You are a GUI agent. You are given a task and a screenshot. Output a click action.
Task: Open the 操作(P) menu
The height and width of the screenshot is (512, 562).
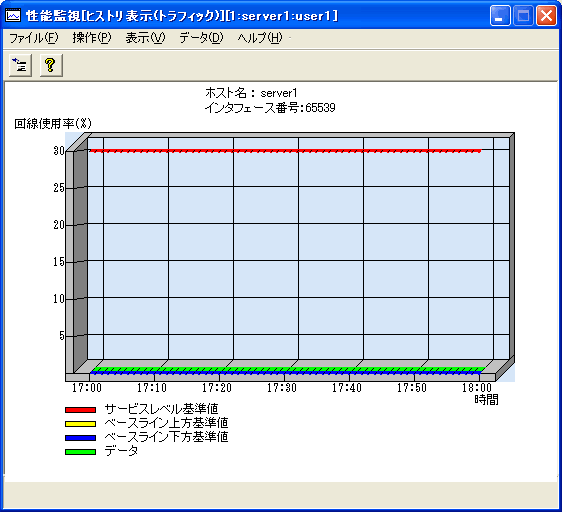pyautogui.click(x=92, y=38)
